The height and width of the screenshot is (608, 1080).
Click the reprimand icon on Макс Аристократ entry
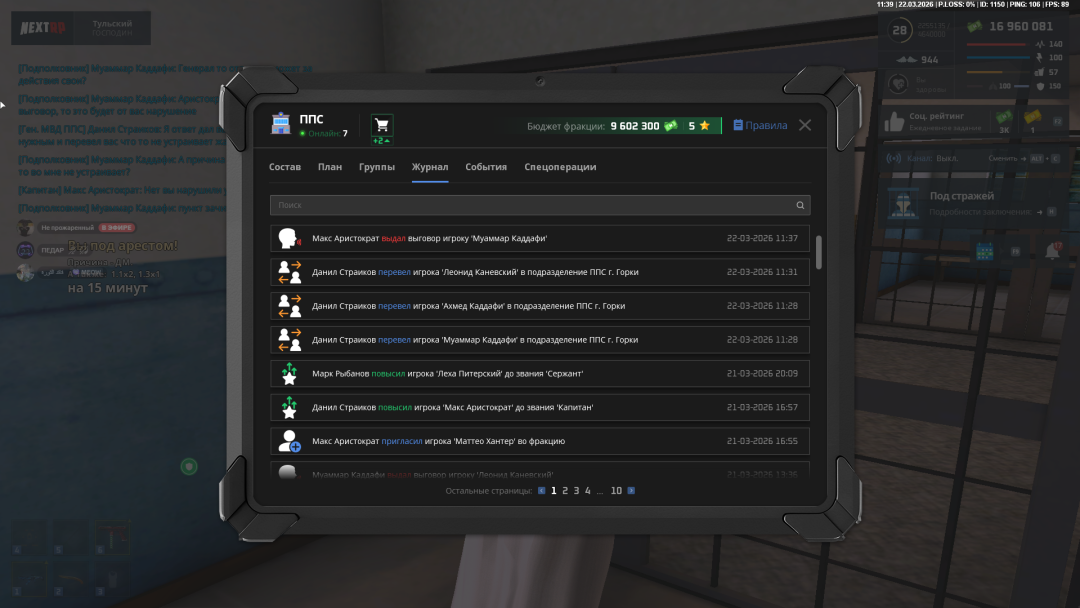[289, 238]
